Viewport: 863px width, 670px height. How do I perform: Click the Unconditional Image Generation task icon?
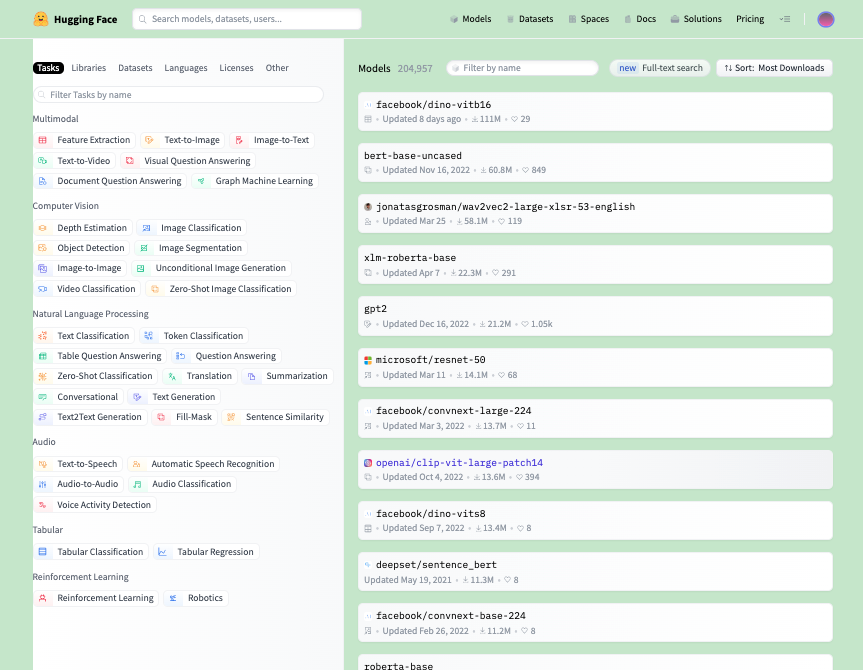click(x=141, y=269)
